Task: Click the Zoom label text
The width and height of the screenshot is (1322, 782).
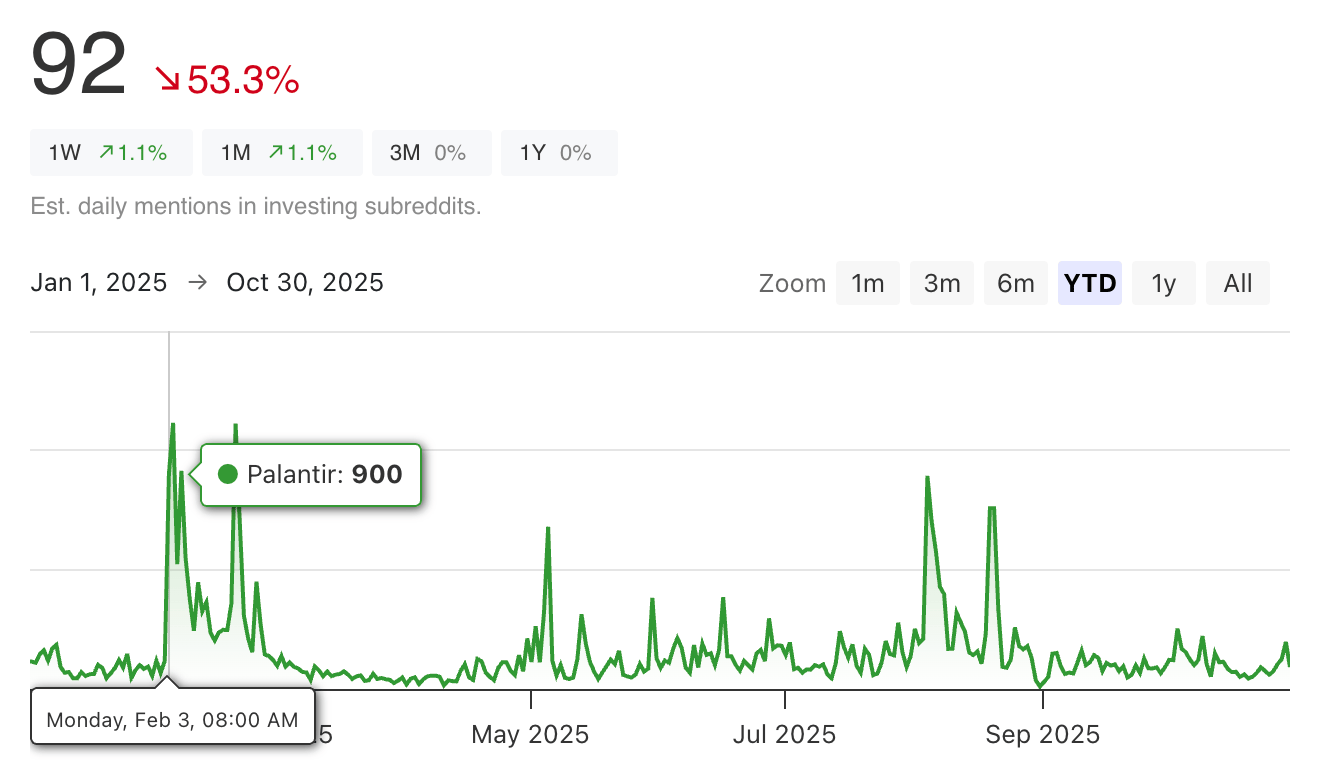Action: tap(793, 283)
